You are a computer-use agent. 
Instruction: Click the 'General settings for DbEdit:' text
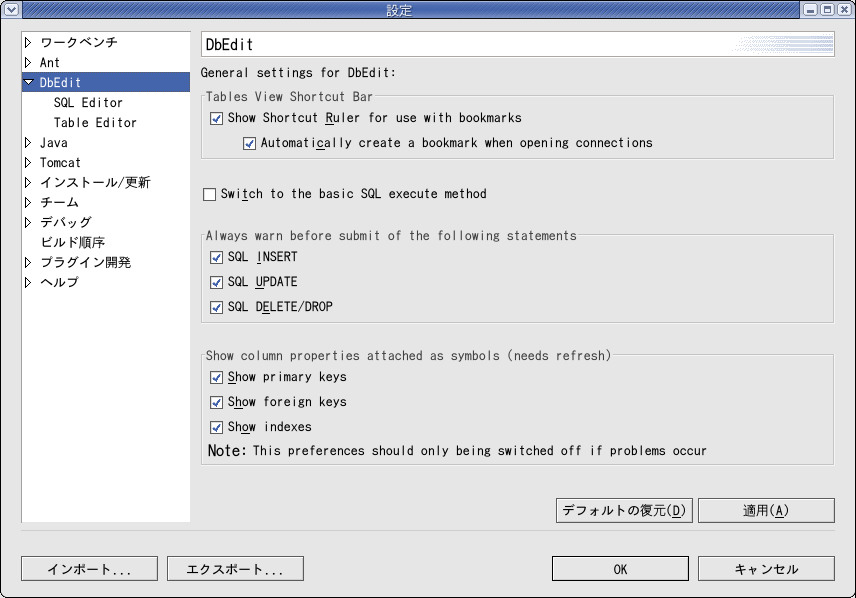[298, 73]
